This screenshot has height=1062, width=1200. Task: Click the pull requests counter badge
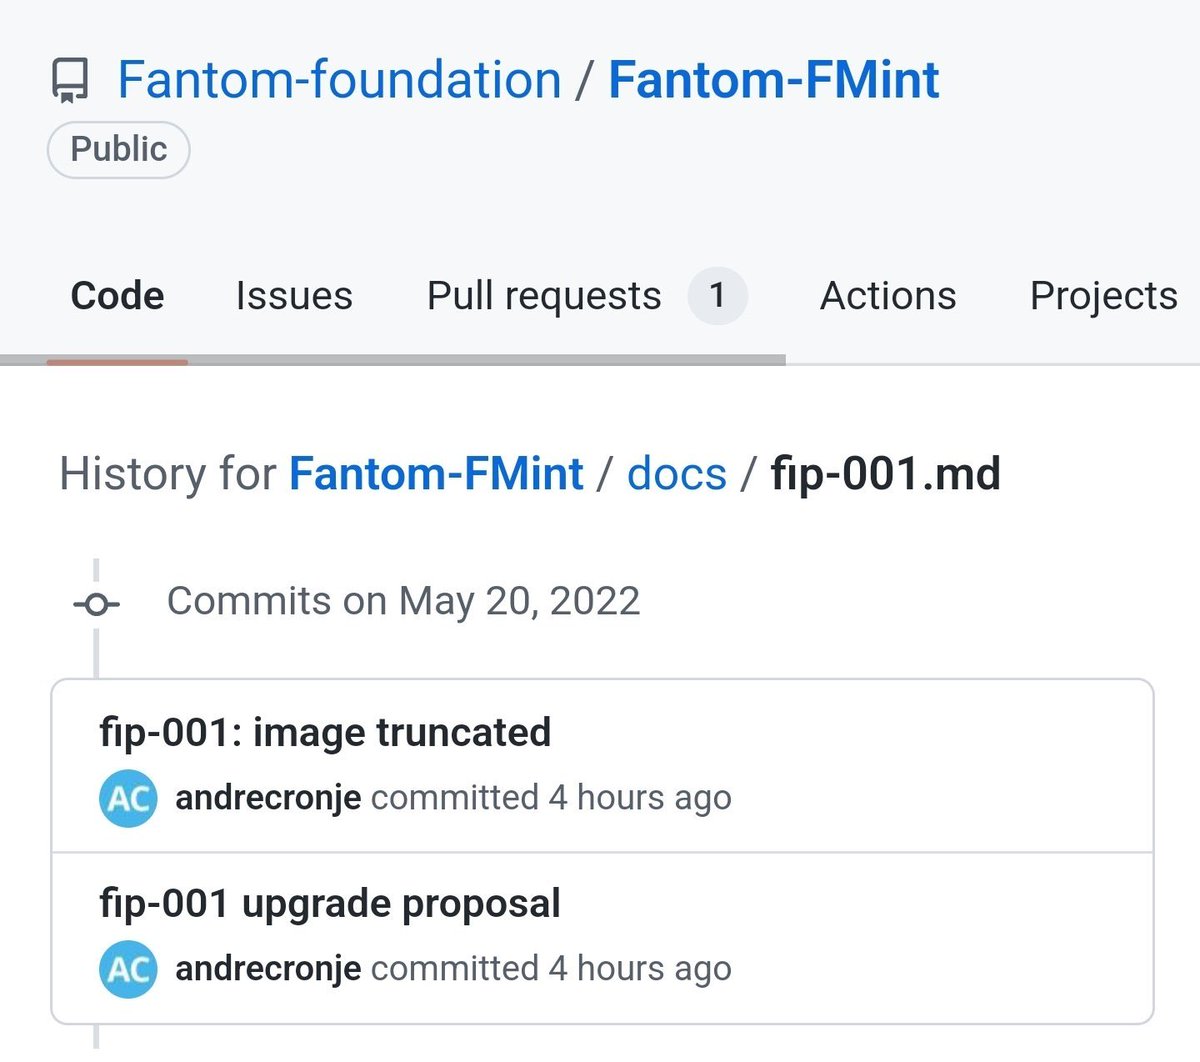(x=717, y=295)
